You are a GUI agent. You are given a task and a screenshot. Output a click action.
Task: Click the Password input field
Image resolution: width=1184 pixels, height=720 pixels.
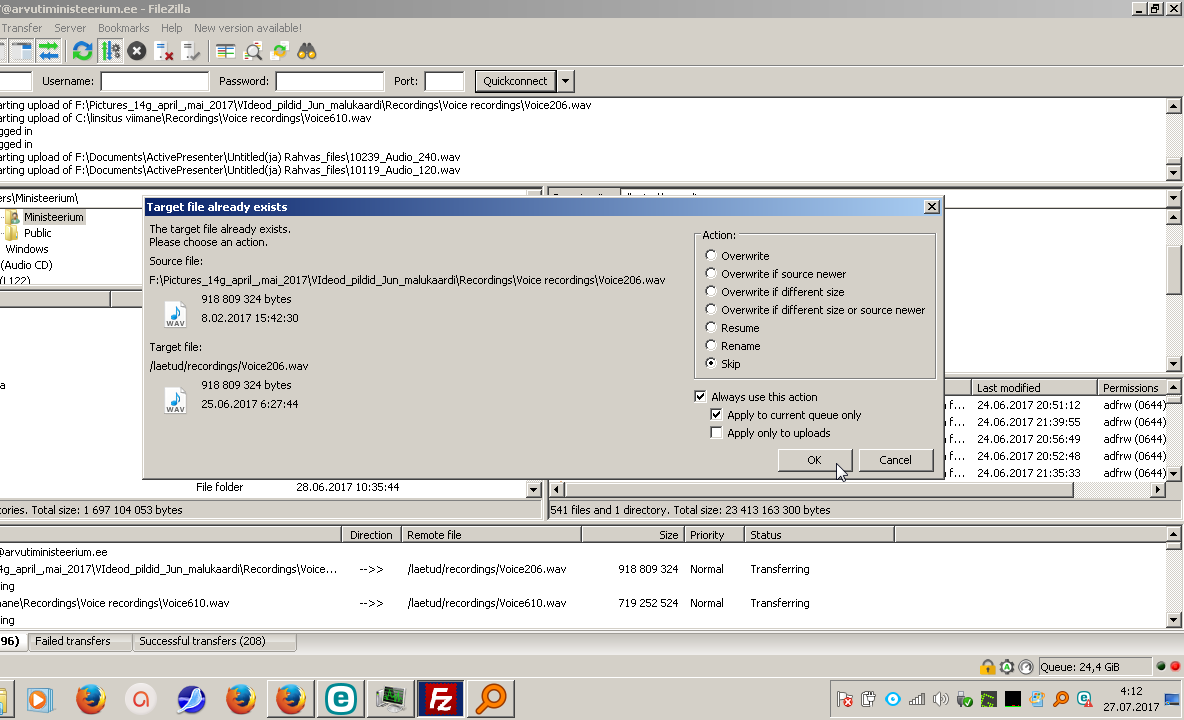click(330, 81)
